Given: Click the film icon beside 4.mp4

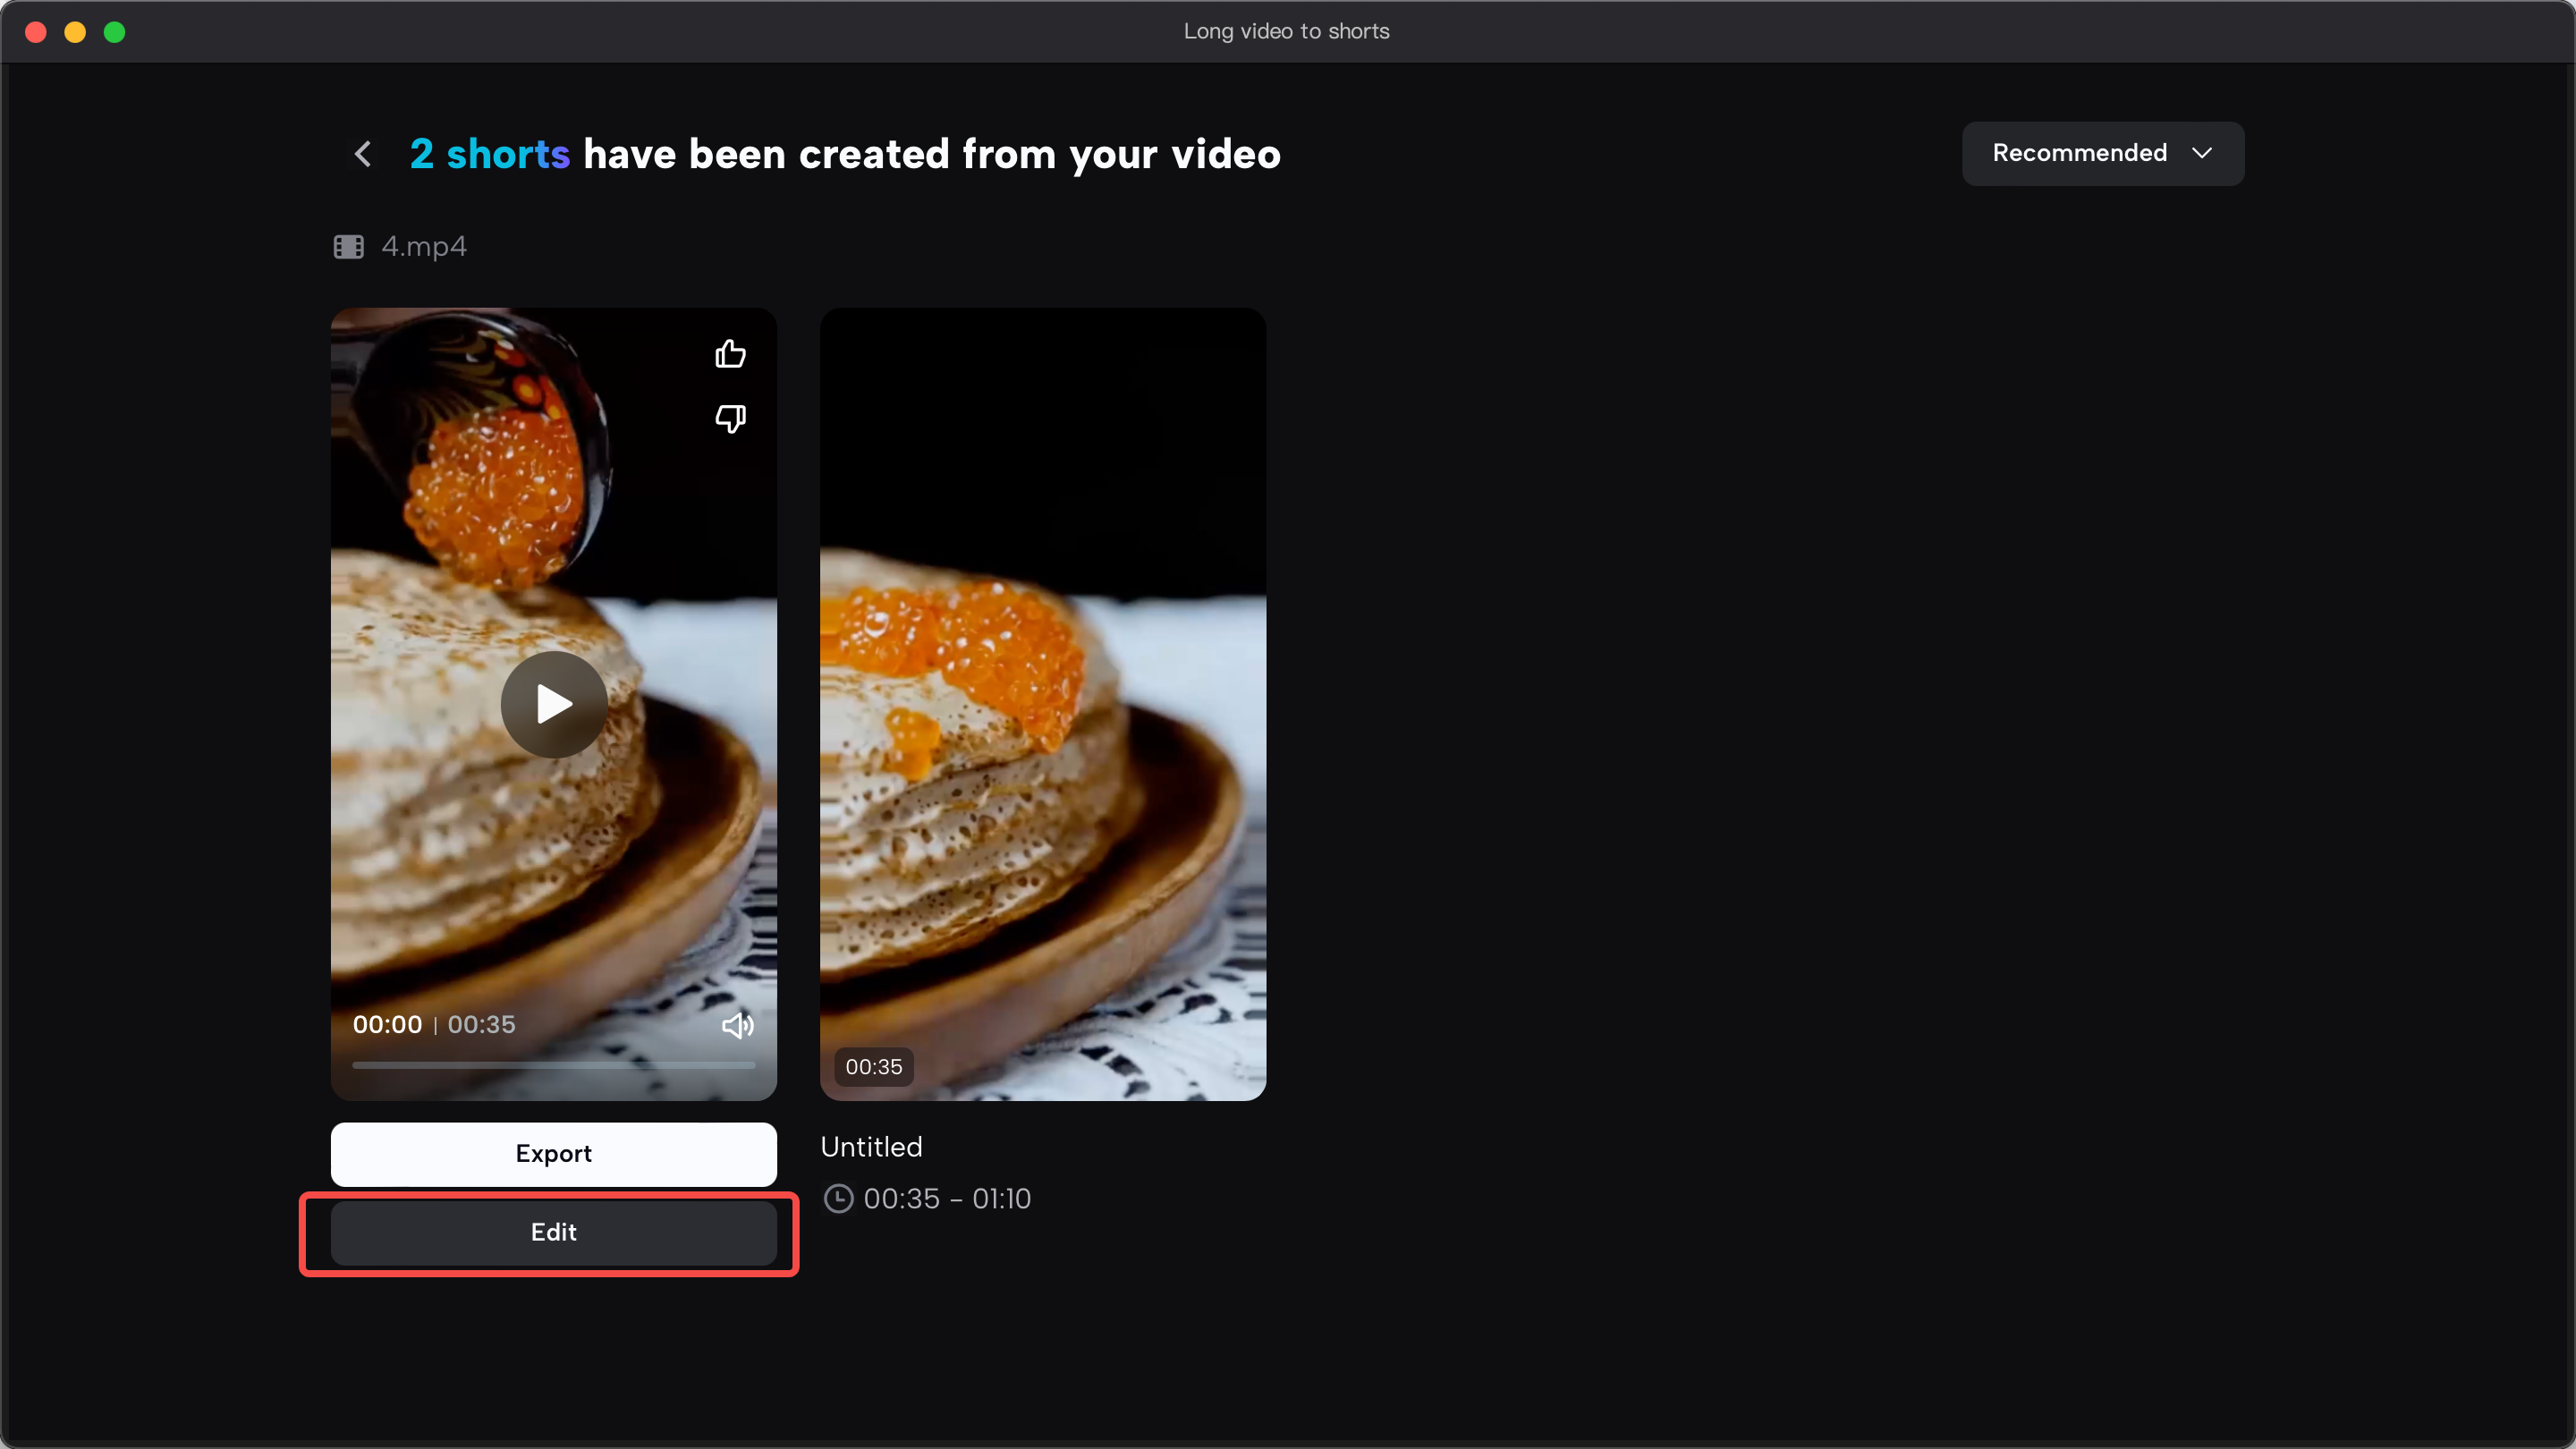Looking at the screenshot, I should (348, 247).
